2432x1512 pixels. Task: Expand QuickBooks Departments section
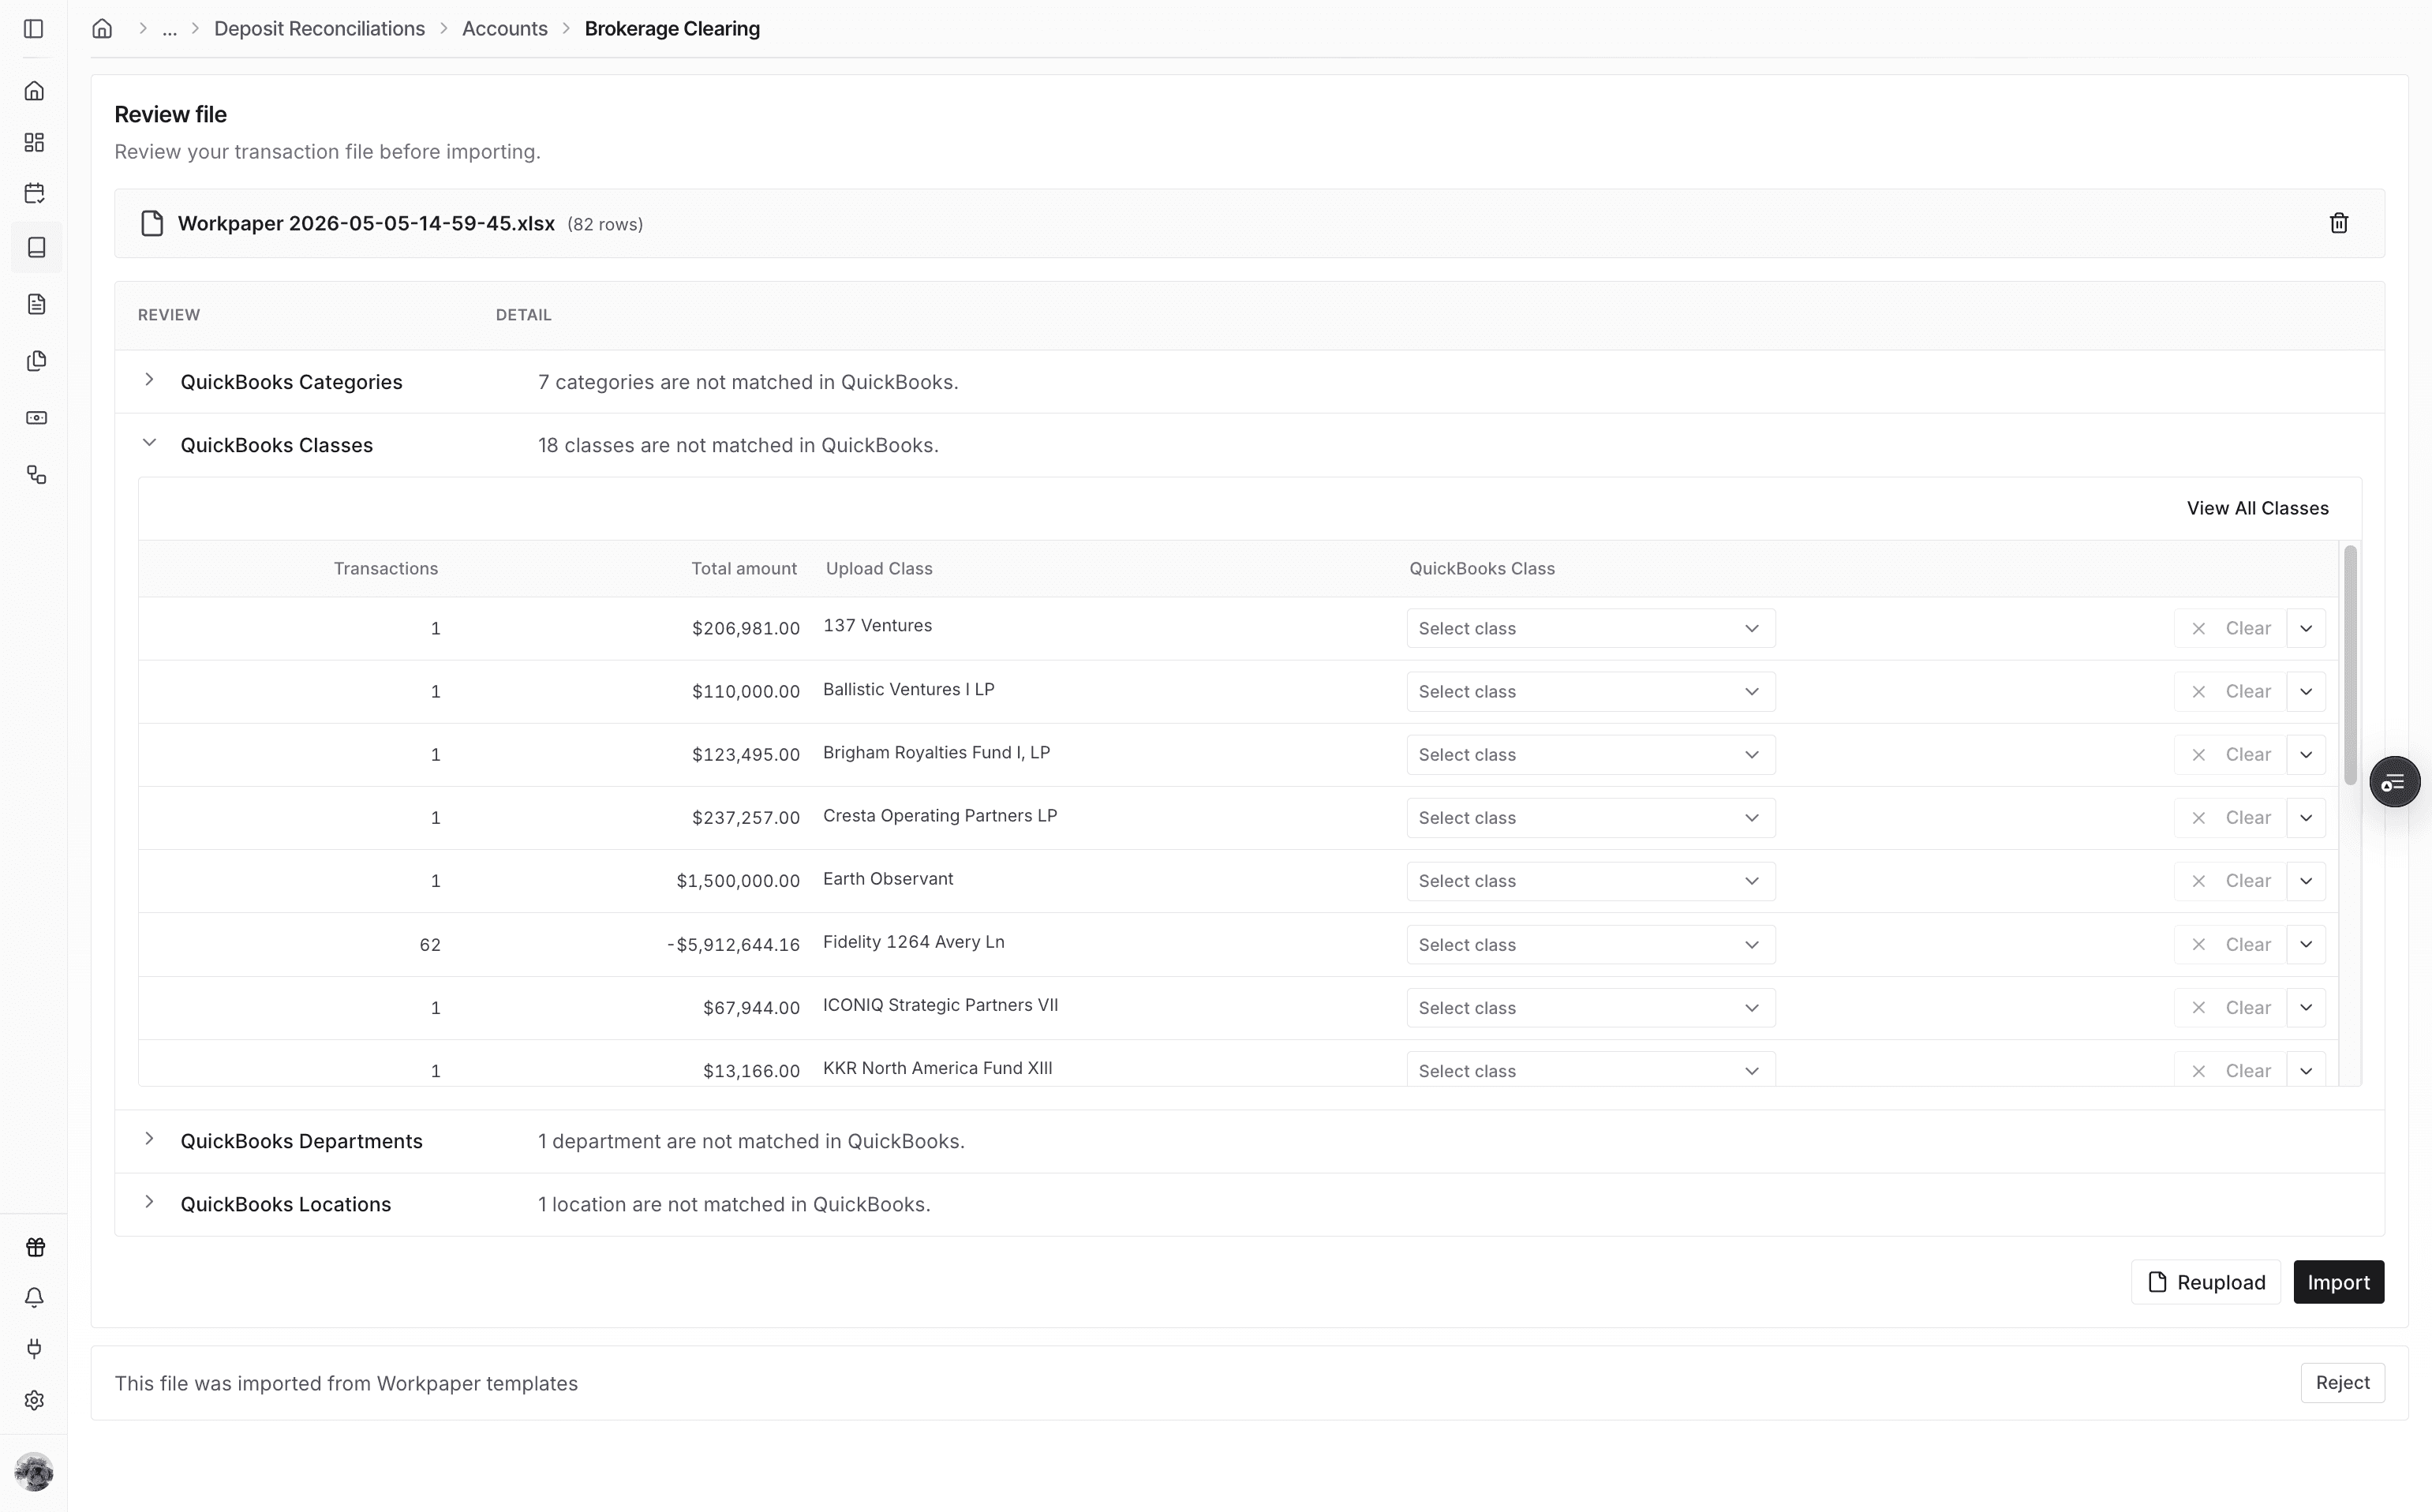click(149, 1139)
